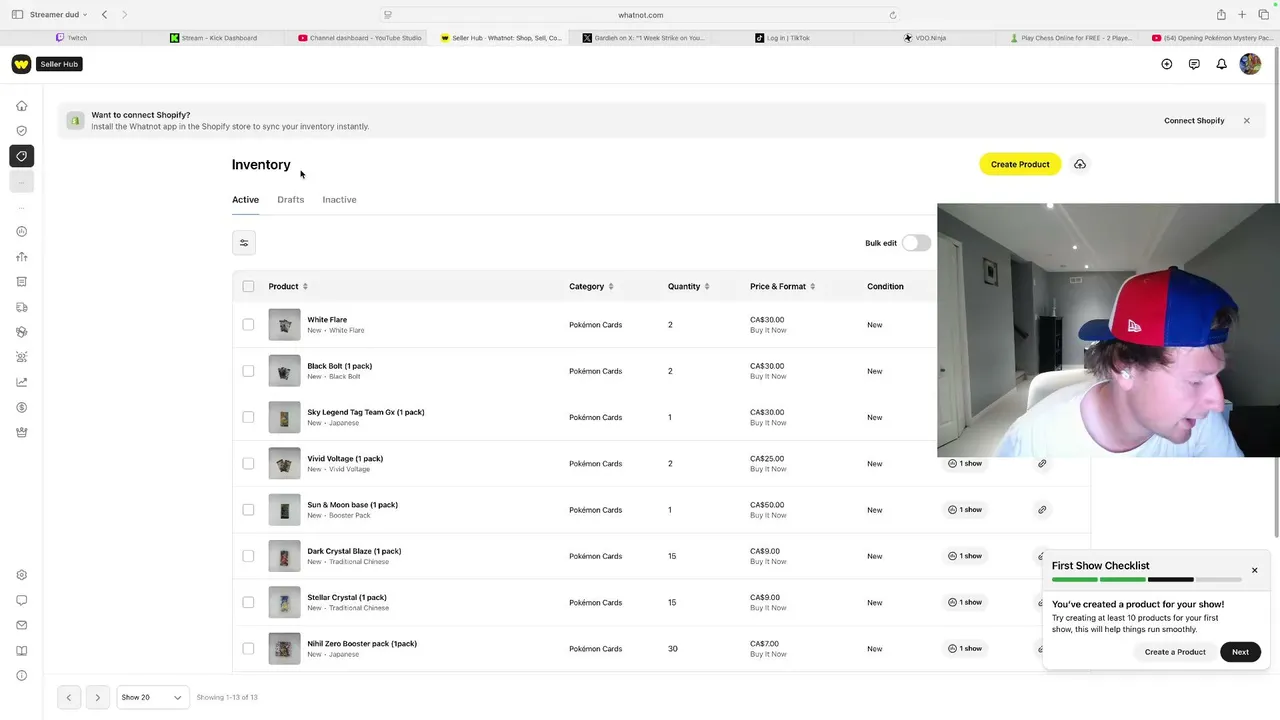Open the Kick Dashboard browser tab
Screen dimensions: 1280x720
[x=212, y=38]
